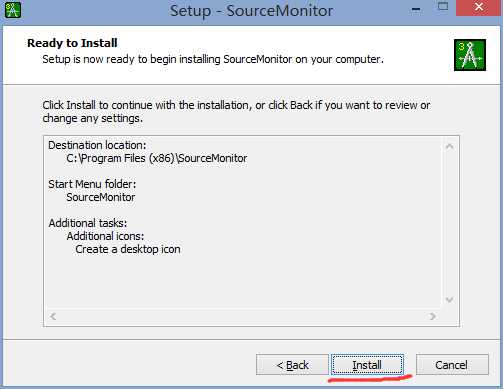Image resolution: width=503 pixels, height=389 pixels.
Task: Click the green SourceMonitor logo in header
Action: [x=470, y=55]
